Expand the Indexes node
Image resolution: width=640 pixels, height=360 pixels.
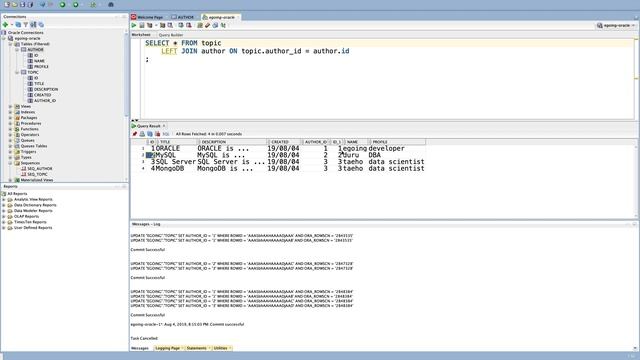point(11,112)
